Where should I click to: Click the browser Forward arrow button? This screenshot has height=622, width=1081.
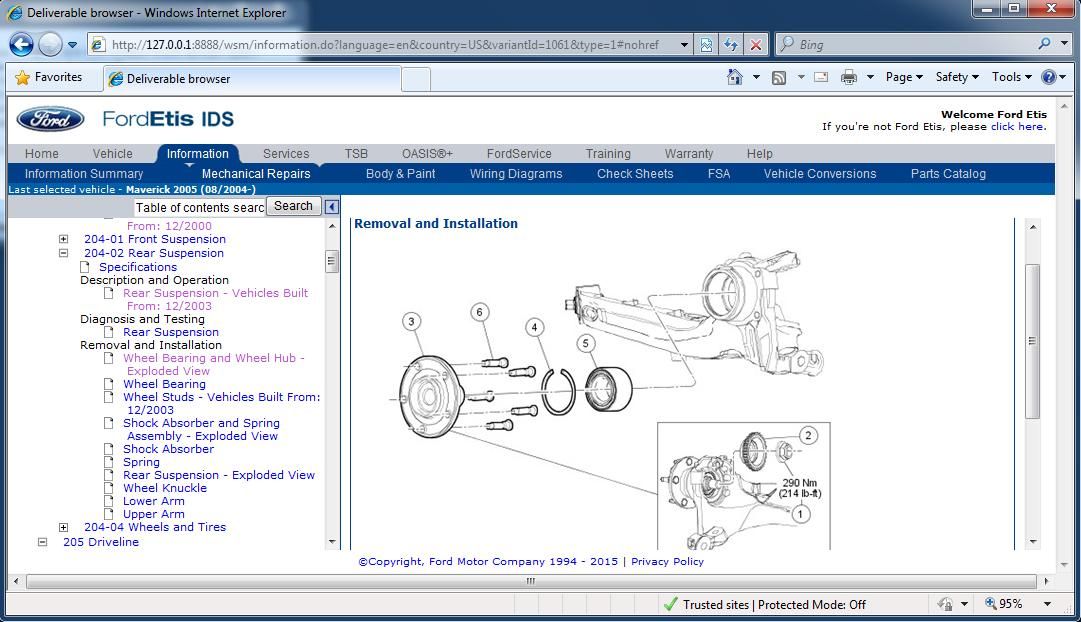pyautogui.click(x=50, y=45)
